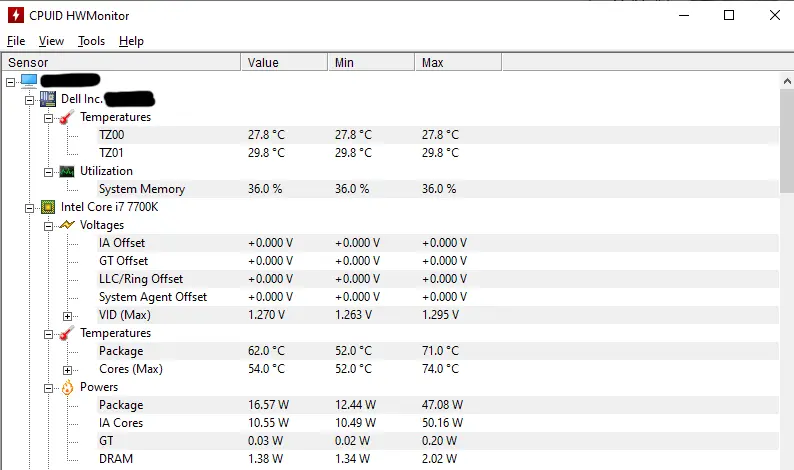Select the Package row under Powers

click(x=438, y=405)
